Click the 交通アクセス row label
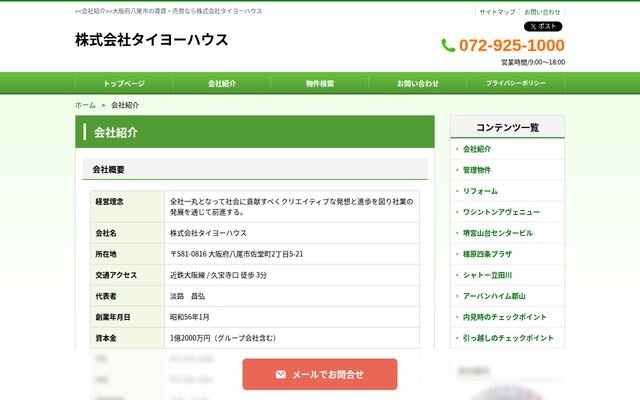640x400 pixels. (x=116, y=275)
